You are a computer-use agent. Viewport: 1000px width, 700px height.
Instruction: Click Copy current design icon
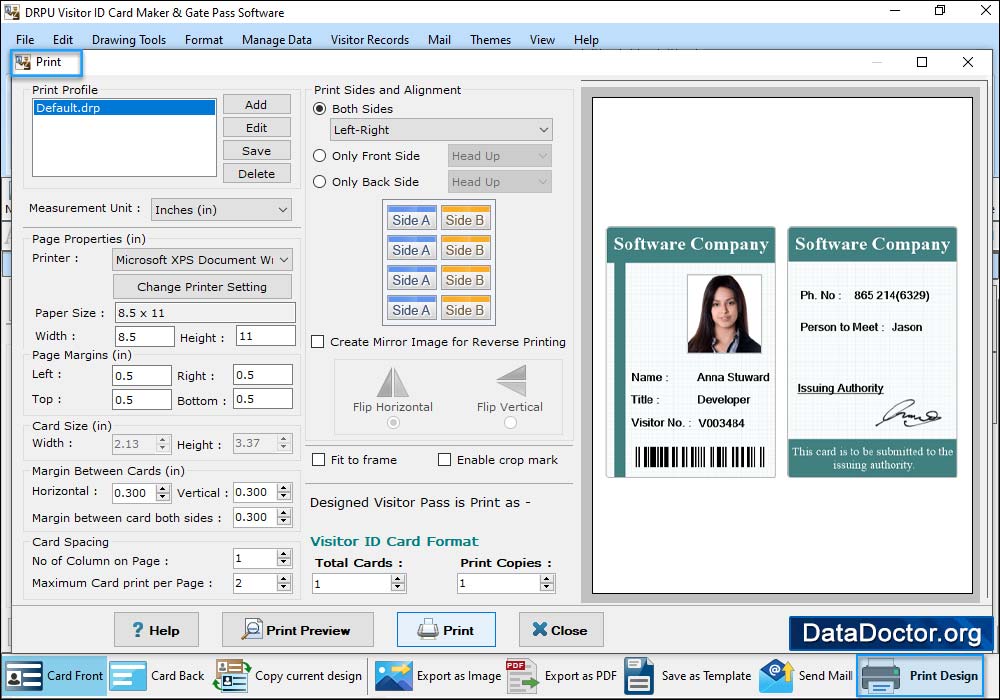[x=232, y=676]
